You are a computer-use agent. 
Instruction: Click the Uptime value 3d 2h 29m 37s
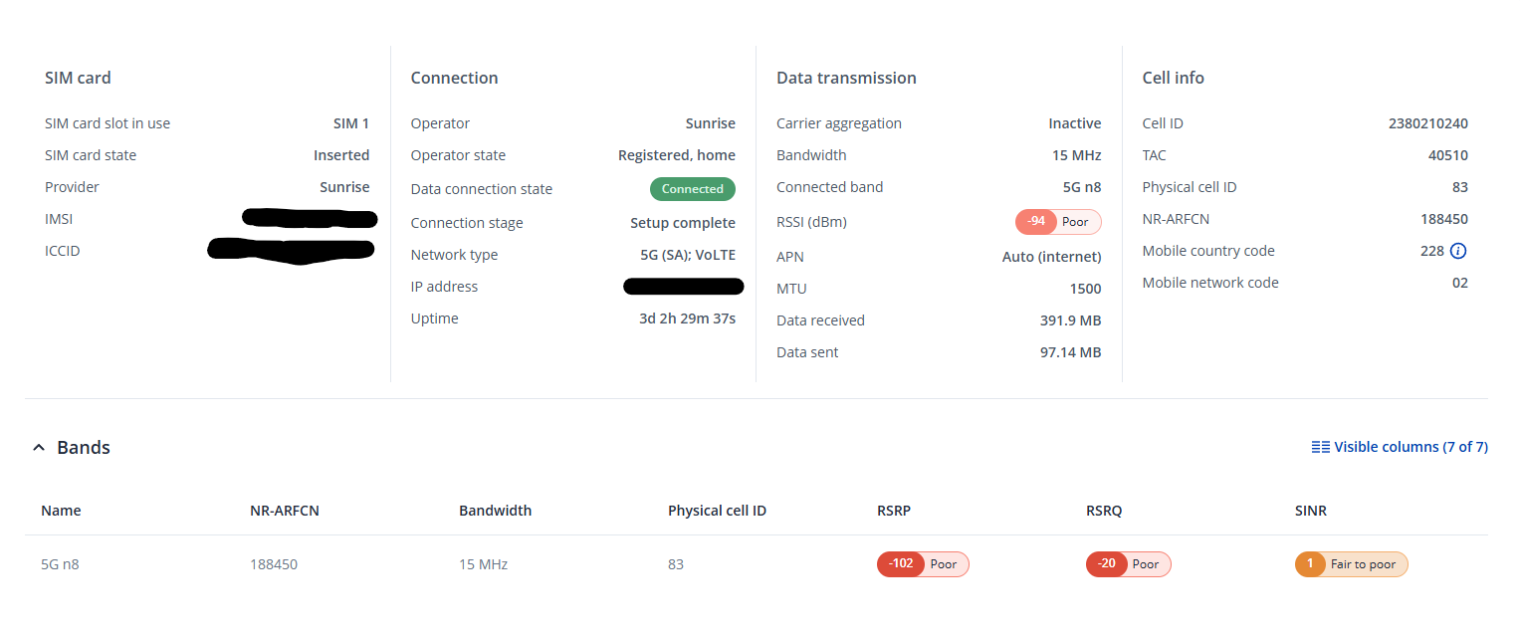coord(687,319)
